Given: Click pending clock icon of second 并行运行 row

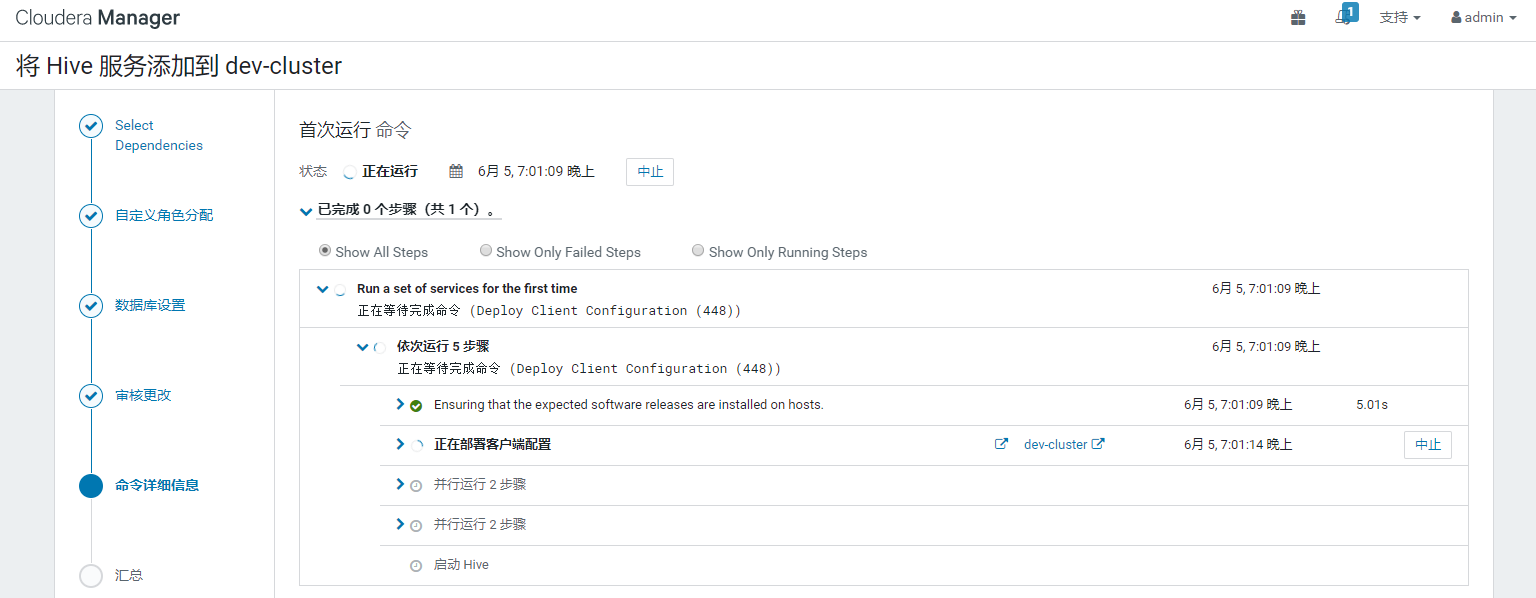Looking at the screenshot, I should click(x=416, y=525).
